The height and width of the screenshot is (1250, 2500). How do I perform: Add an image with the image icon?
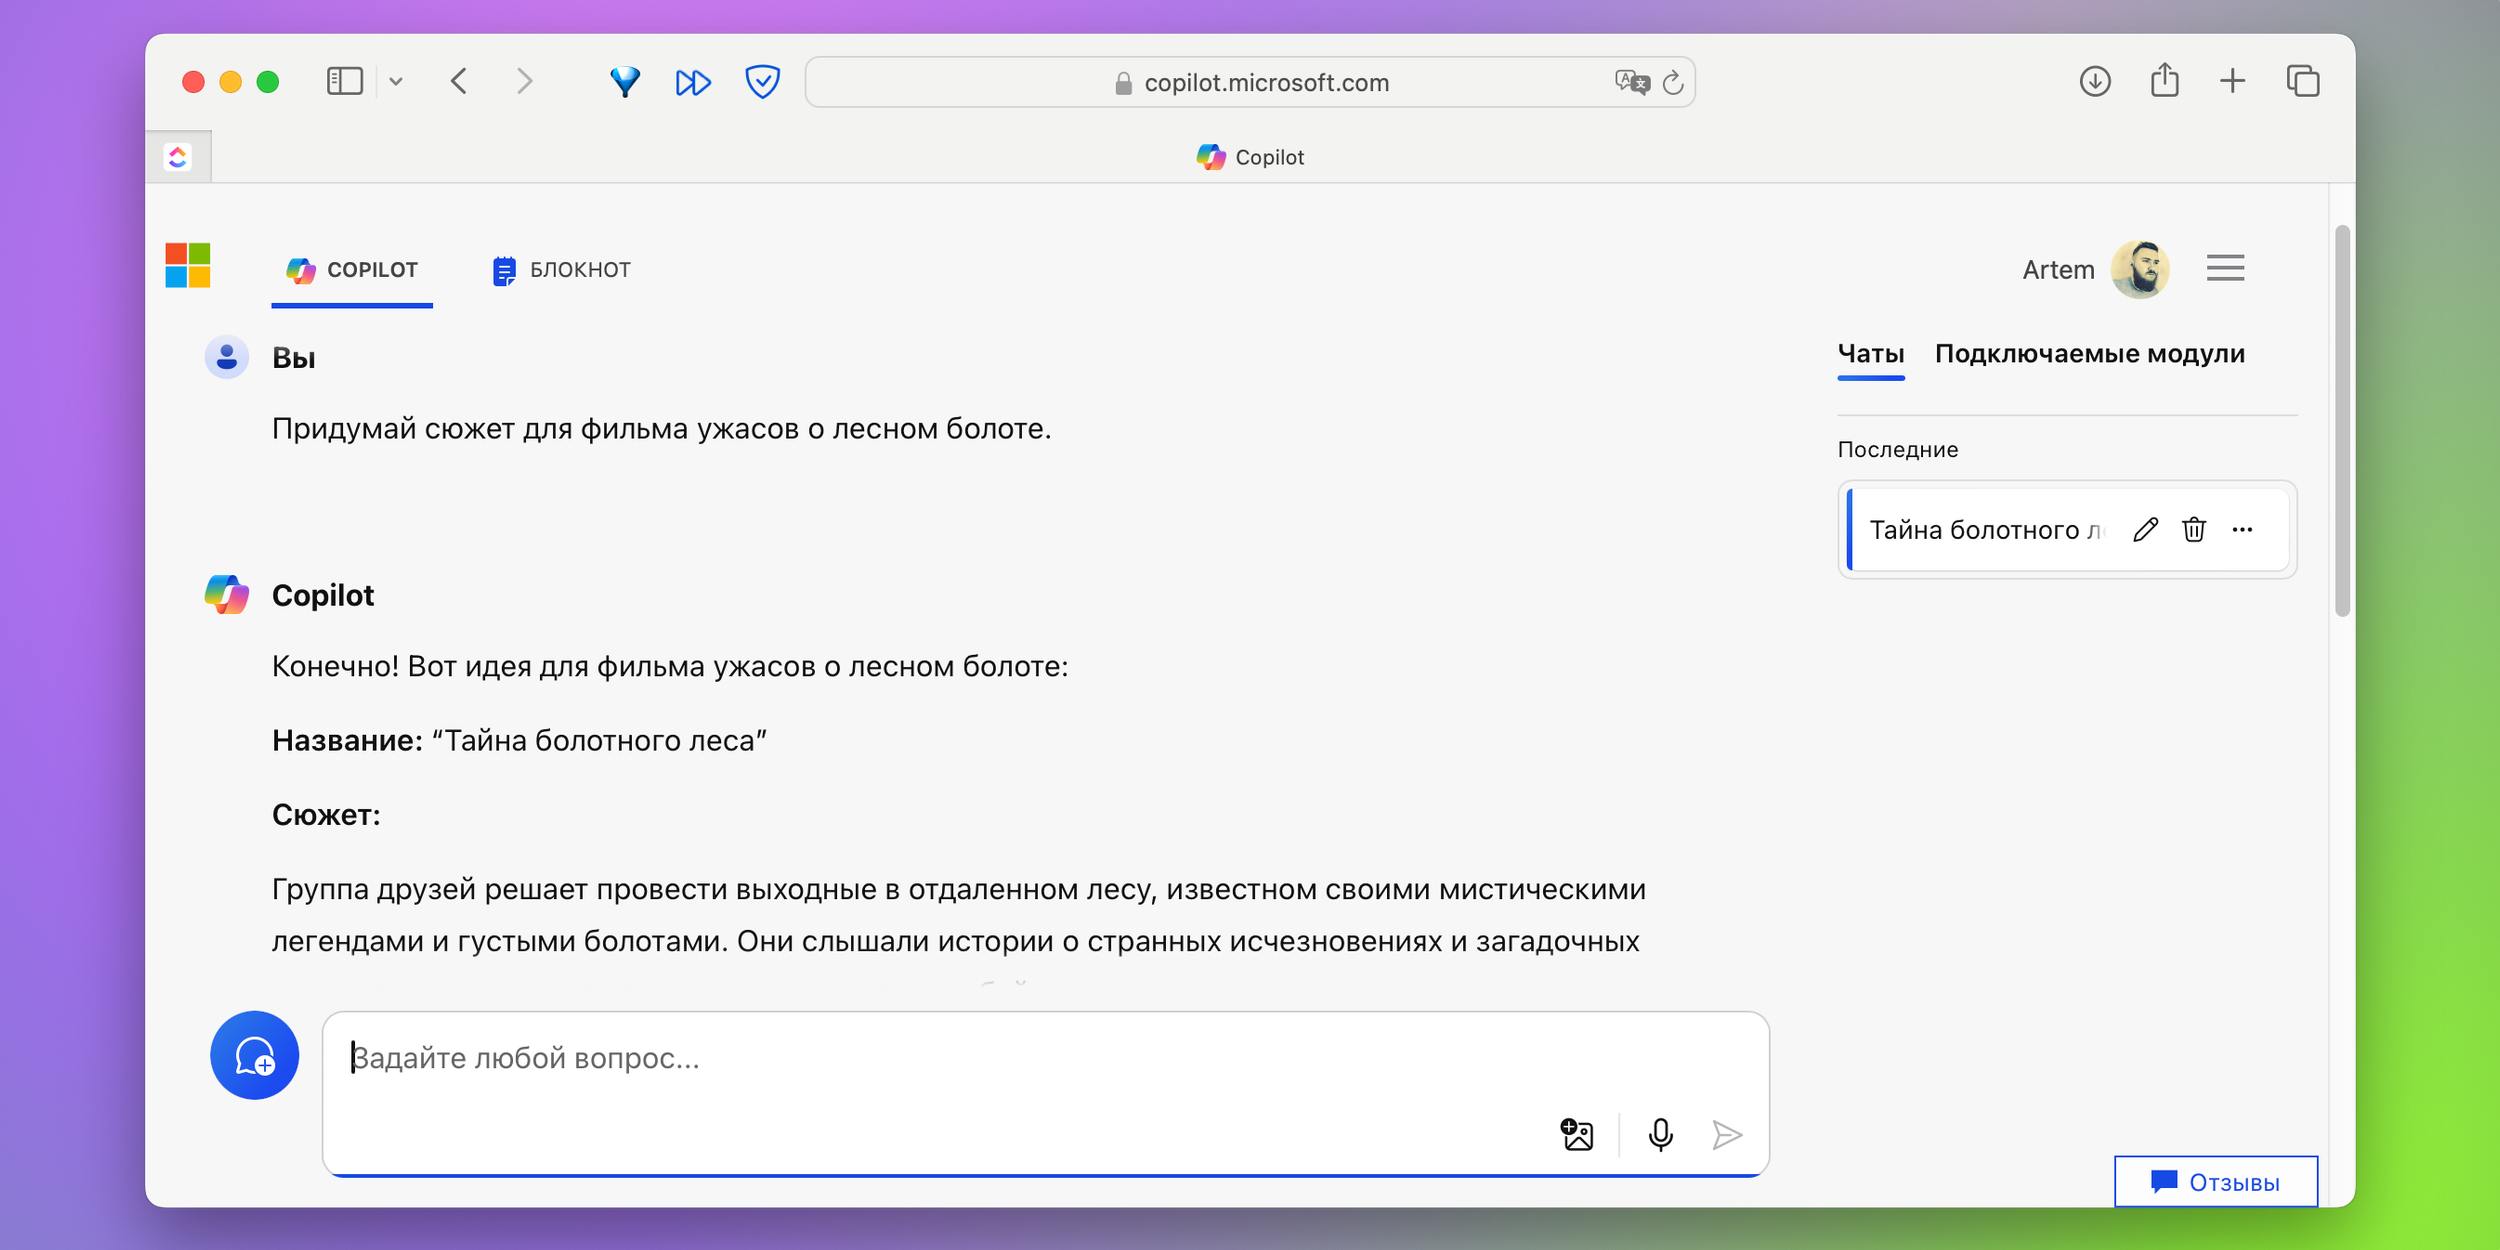click(x=1577, y=1135)
